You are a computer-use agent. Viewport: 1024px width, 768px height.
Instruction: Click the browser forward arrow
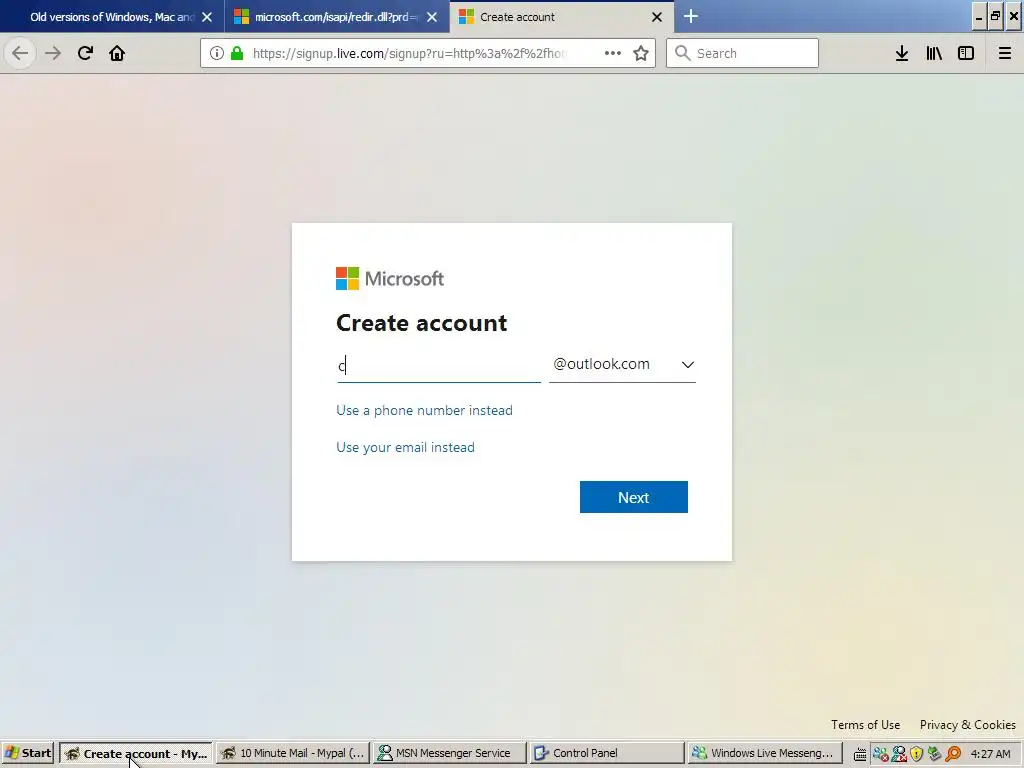[x=53, y=53]
